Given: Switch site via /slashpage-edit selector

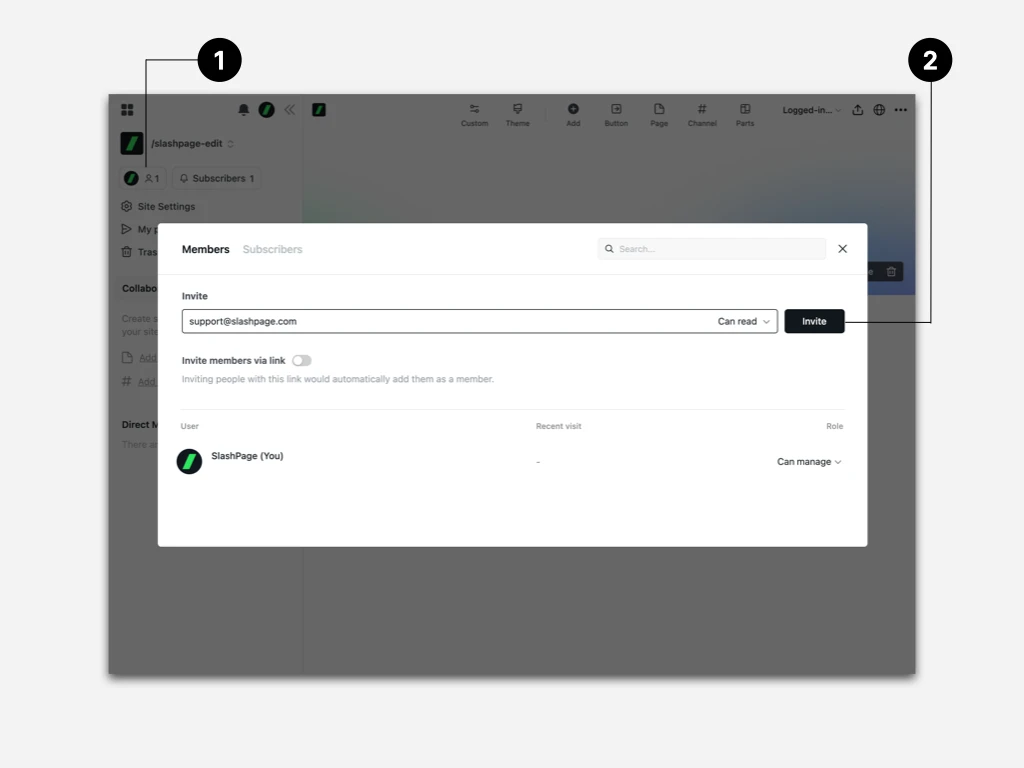Looking at the screenshot, I should [x=193, y=144].
